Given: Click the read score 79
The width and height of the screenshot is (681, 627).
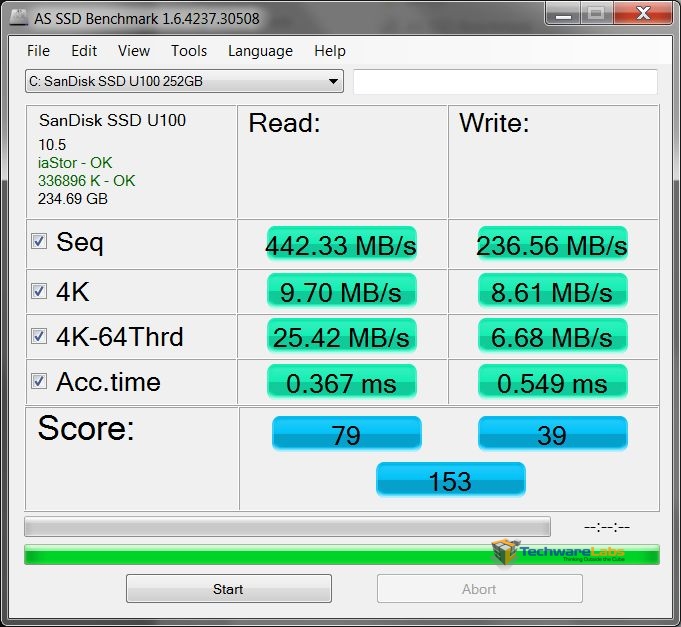Looking at the screenshot, I should coord(347,433).
